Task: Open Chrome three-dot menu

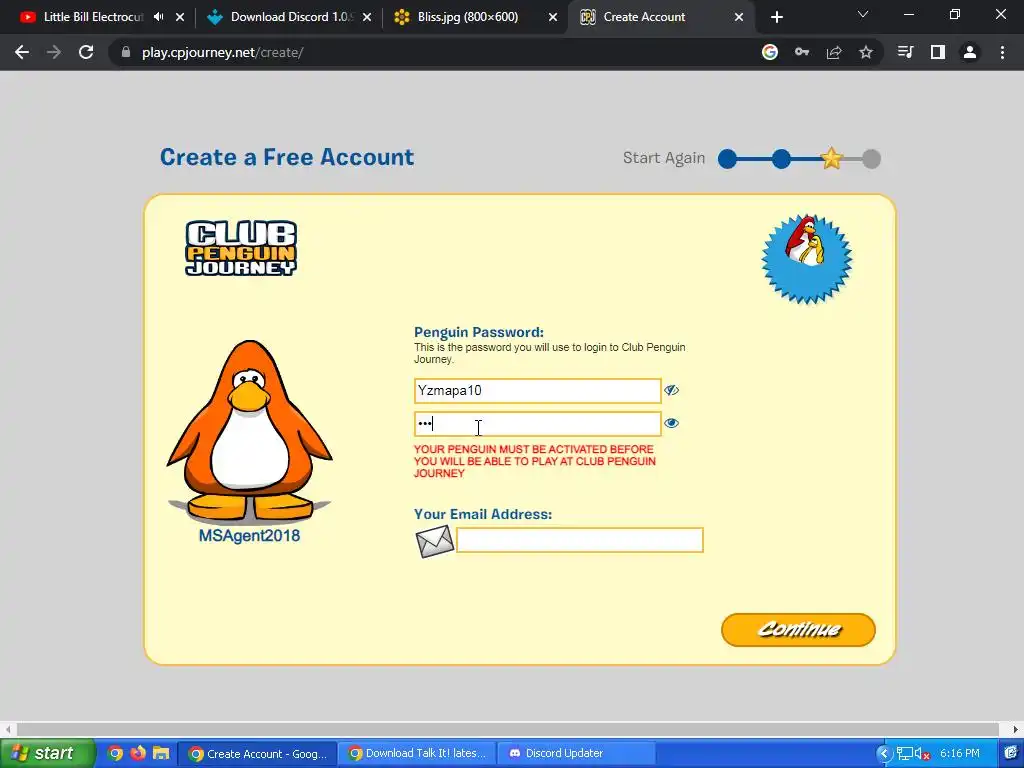Action: click(x=1002, y=52)
